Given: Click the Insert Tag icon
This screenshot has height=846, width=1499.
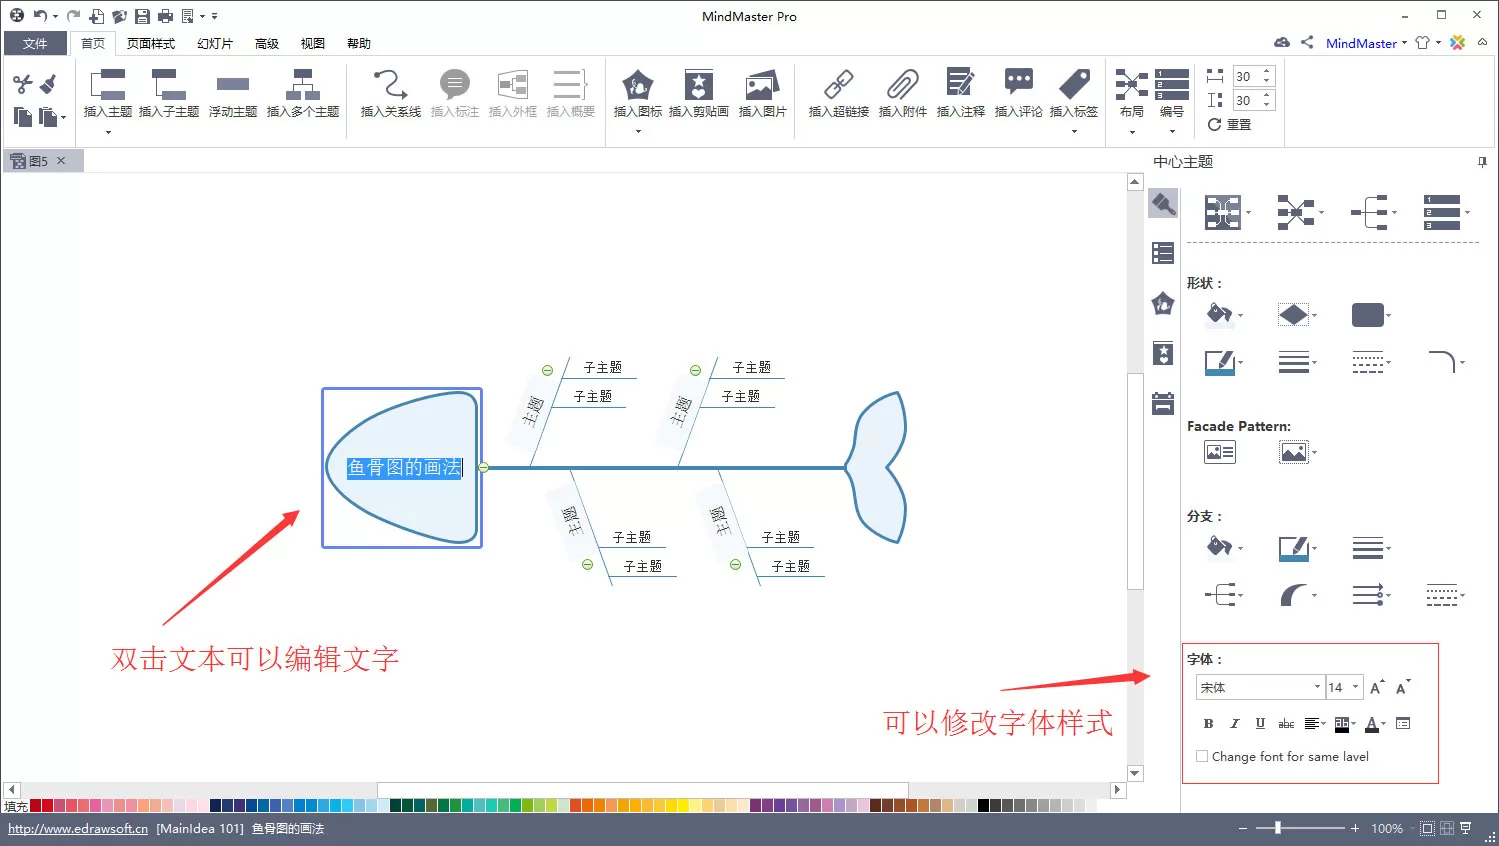Looking at the screenshot, I should [1074, 85].
